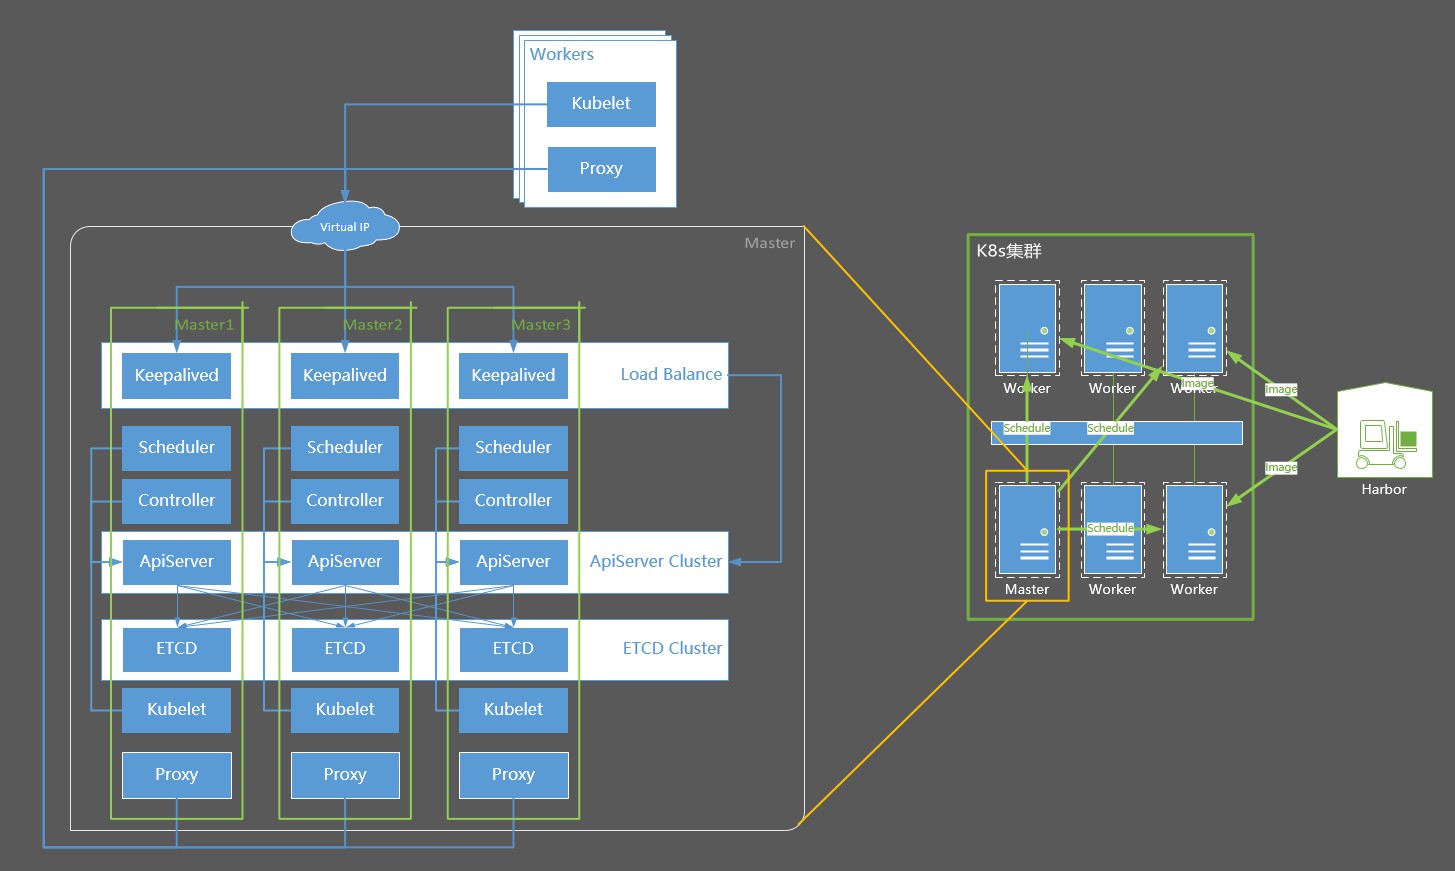Select Master1's ApiServer block
This screenshot has width=1455, height=871.
pos(177,562)
